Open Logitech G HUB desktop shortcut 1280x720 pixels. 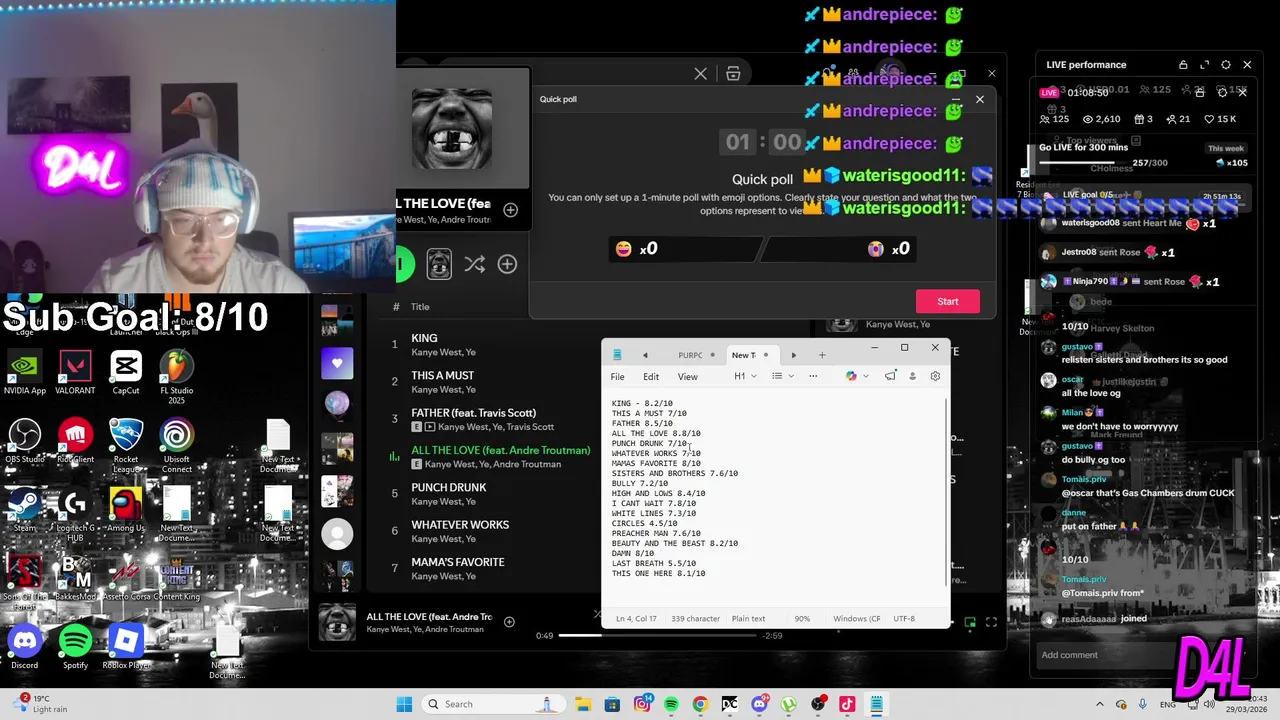point(75,514)
